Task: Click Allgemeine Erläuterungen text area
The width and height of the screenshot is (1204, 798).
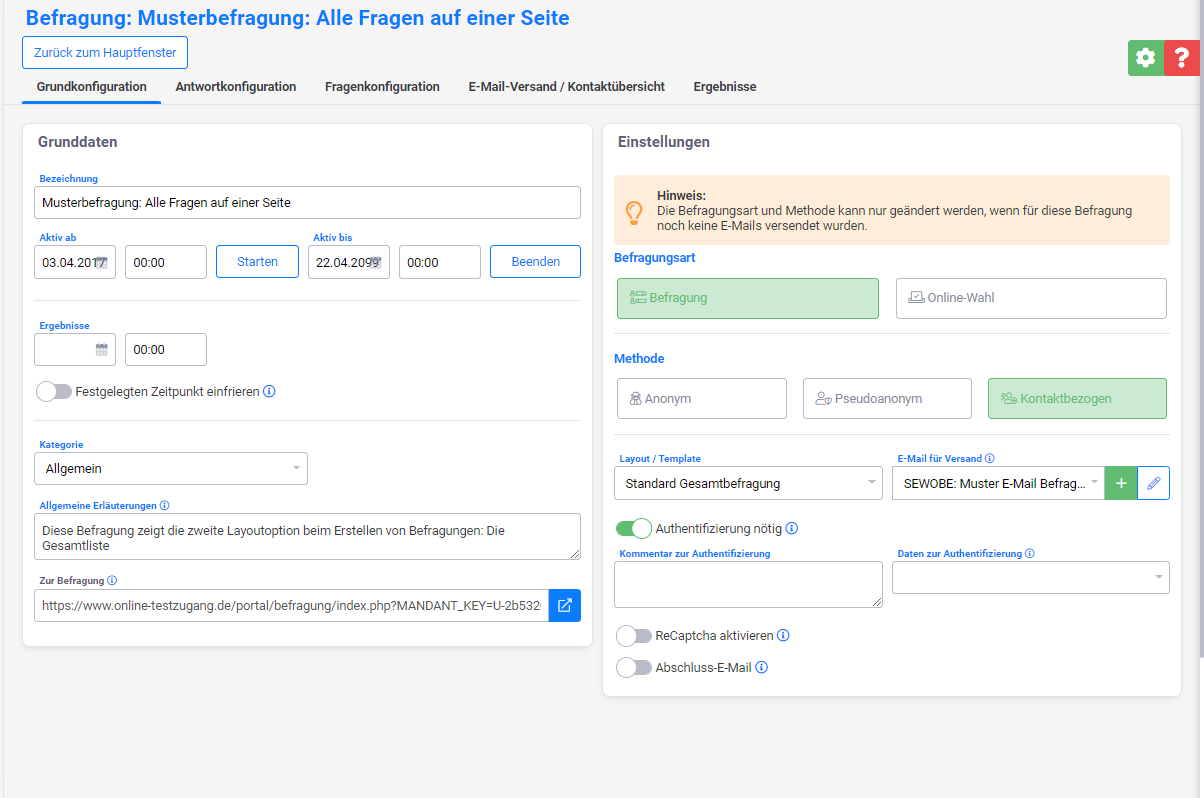Action: [x=307, y=536]
